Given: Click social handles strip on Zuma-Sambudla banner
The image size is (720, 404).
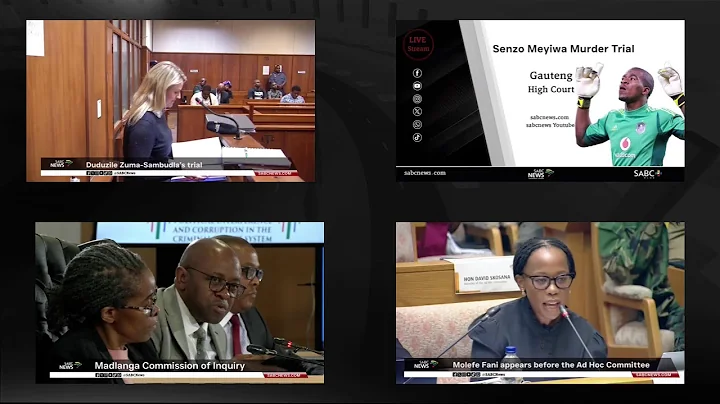Looking at the screenshot, I should (111, 173).
